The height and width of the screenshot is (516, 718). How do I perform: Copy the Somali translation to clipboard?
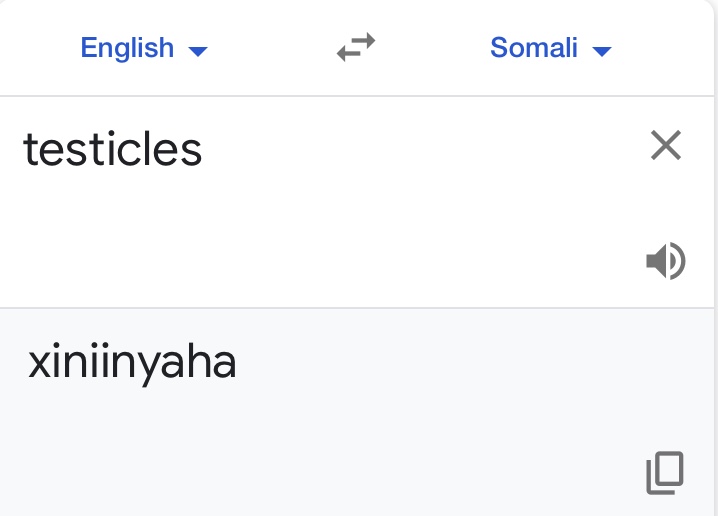(x=665, y=473)
